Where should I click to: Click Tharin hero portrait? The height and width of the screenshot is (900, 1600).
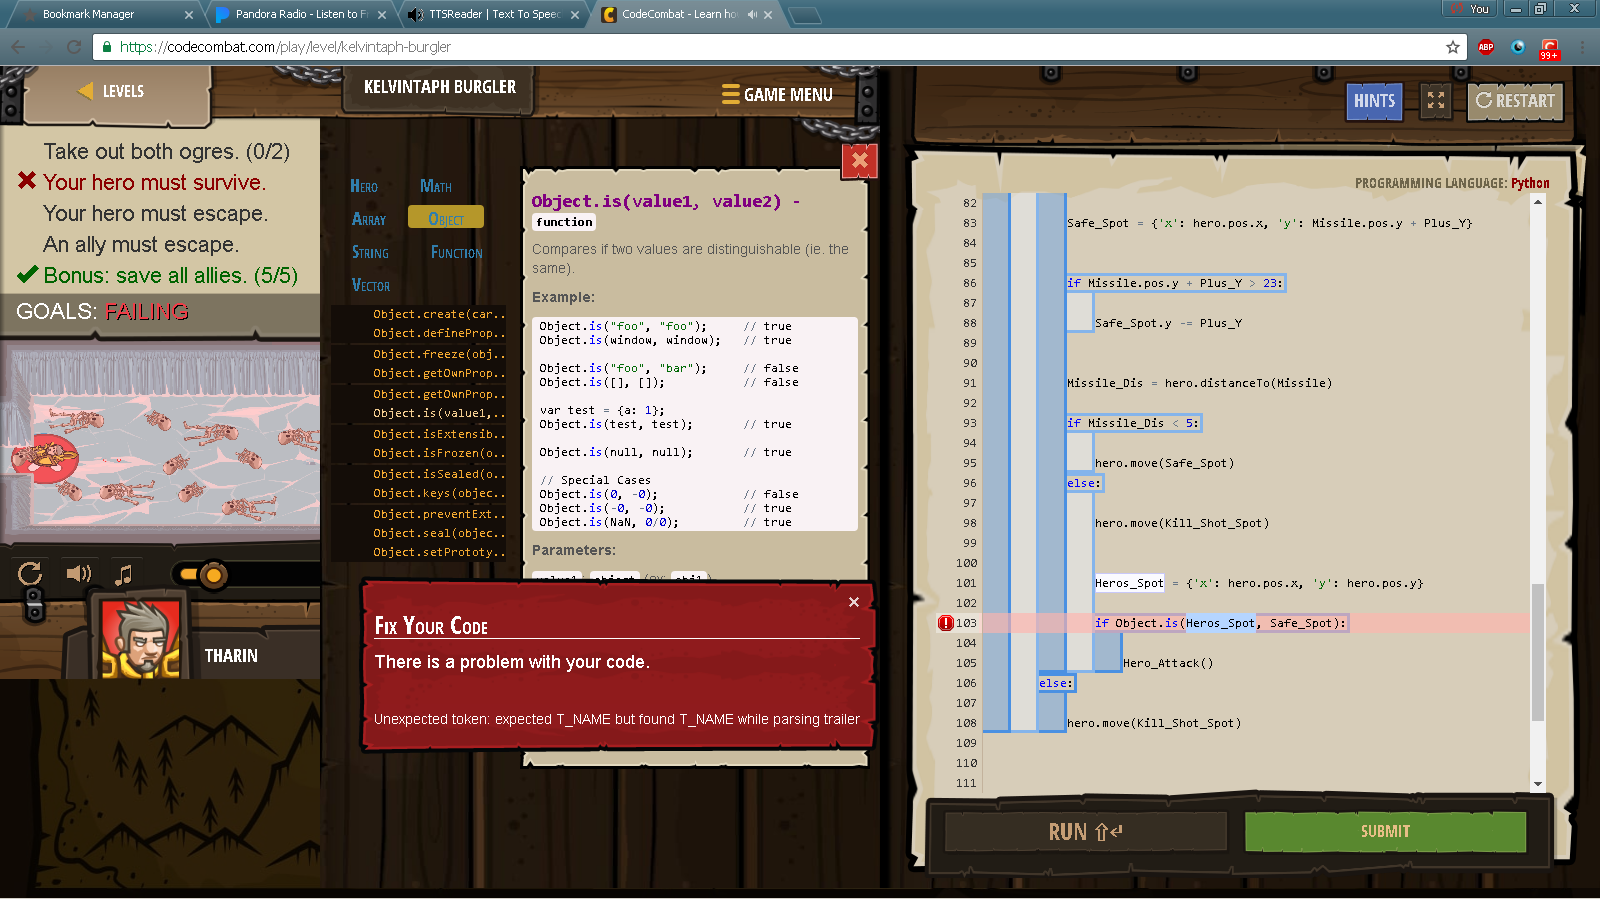pyautogui.click(x=141, y=640)
